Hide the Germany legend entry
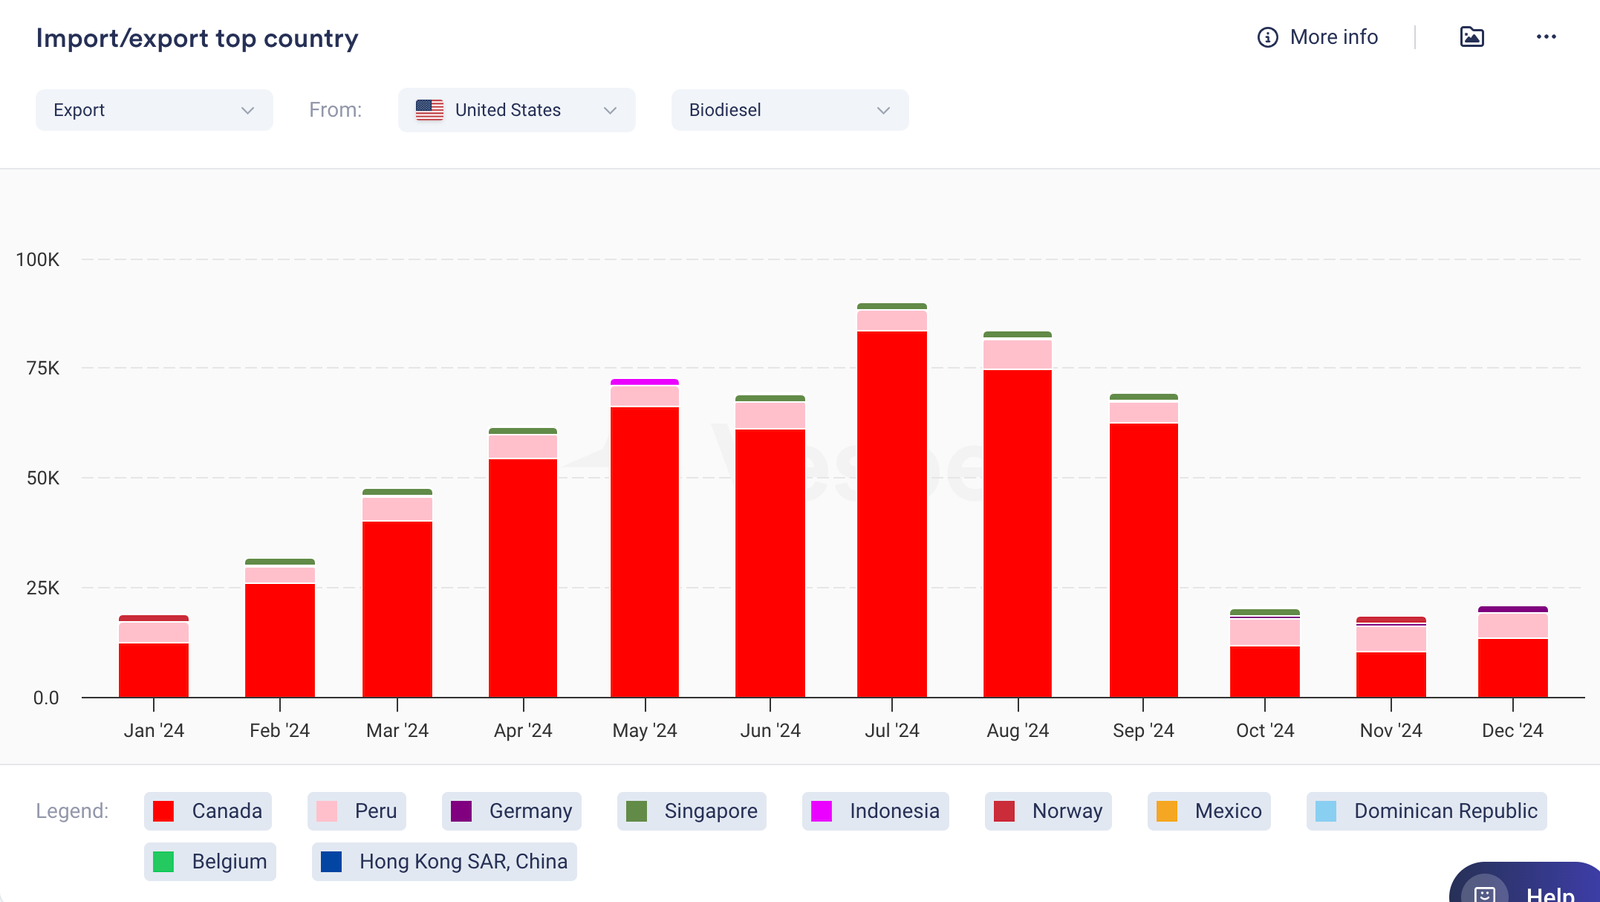Screen dimensions: 1600x902 point(511,811)
